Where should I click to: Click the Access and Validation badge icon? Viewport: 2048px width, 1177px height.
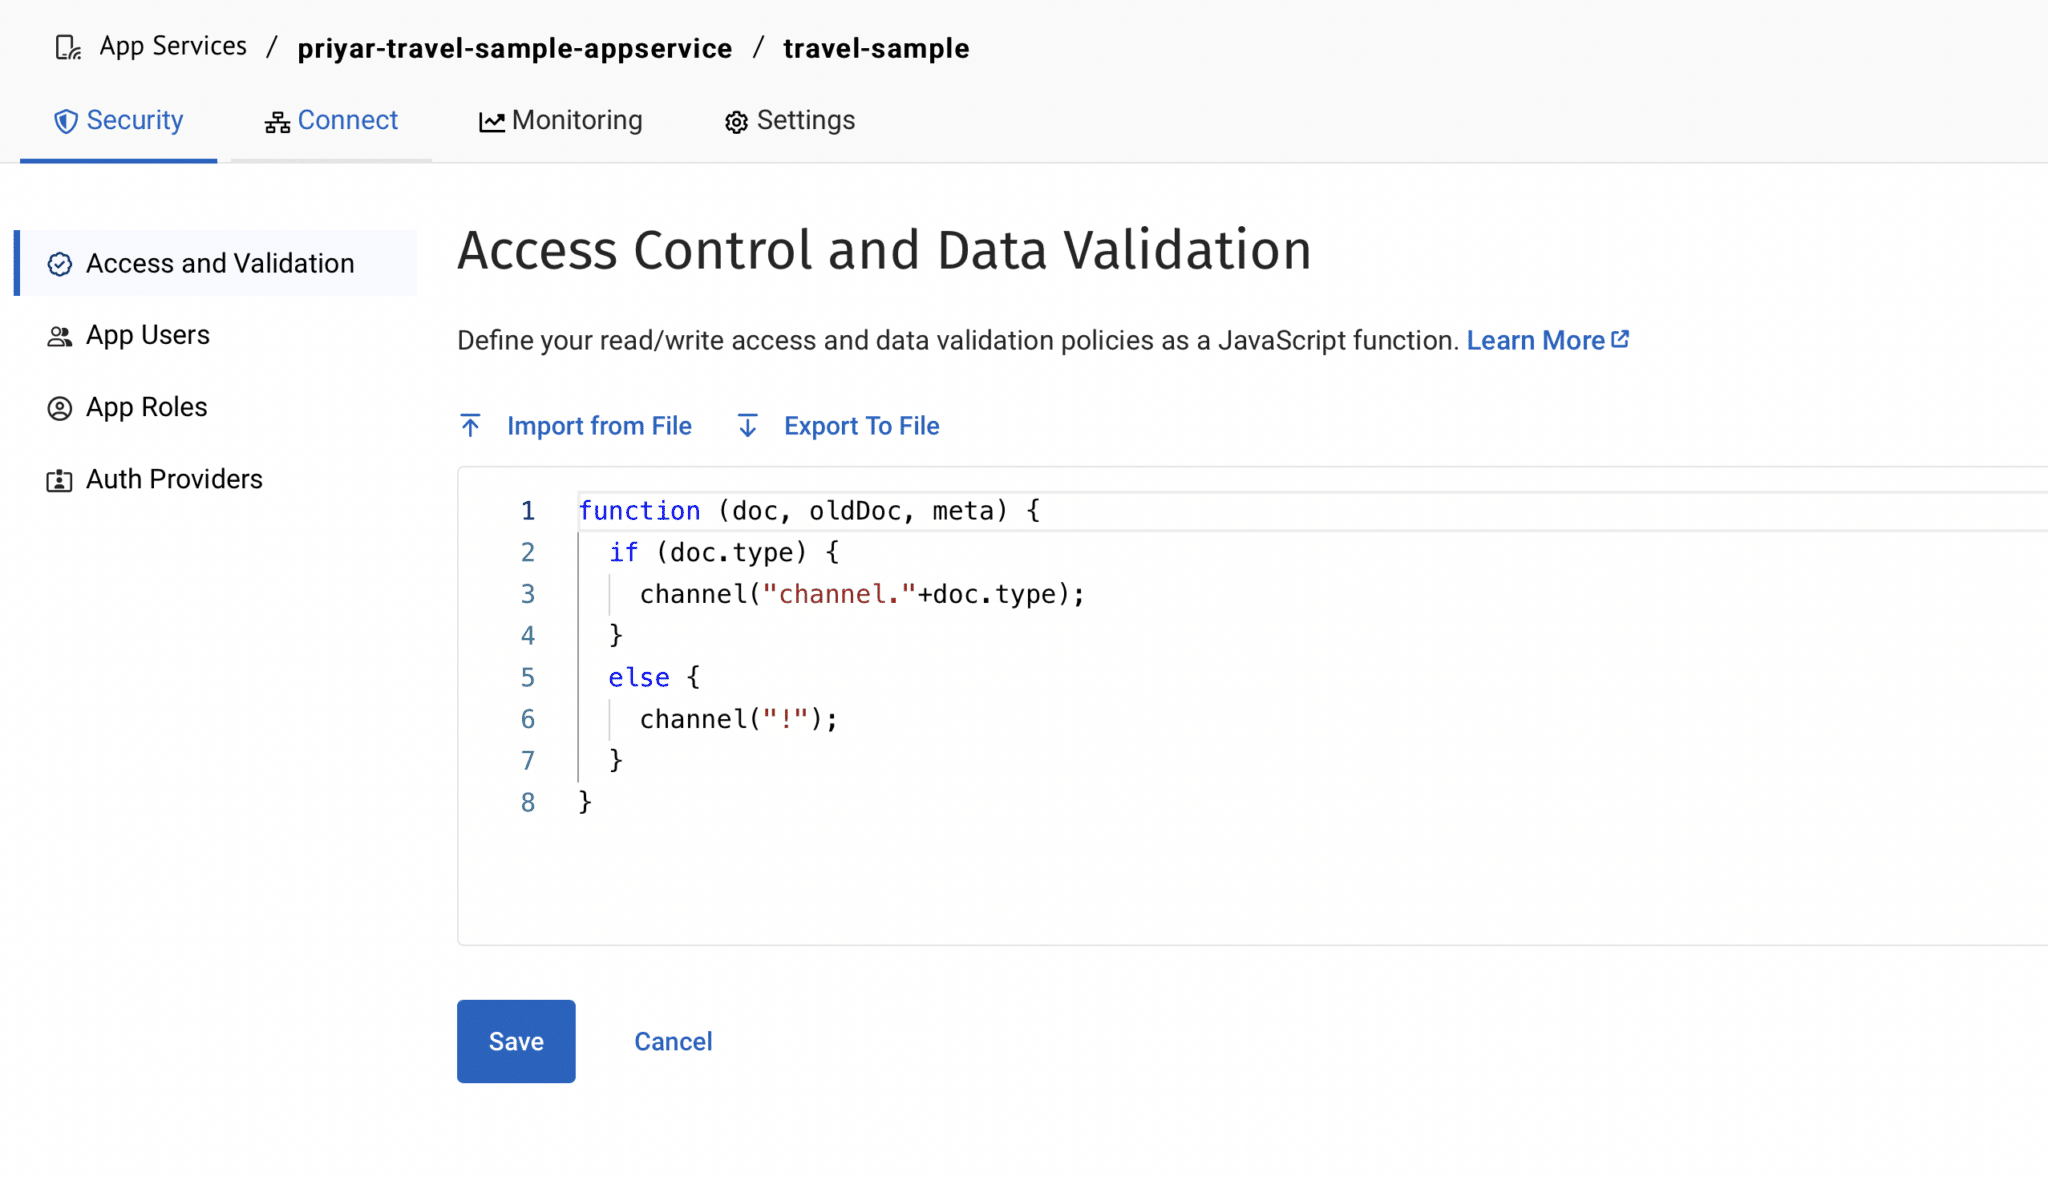60,263
